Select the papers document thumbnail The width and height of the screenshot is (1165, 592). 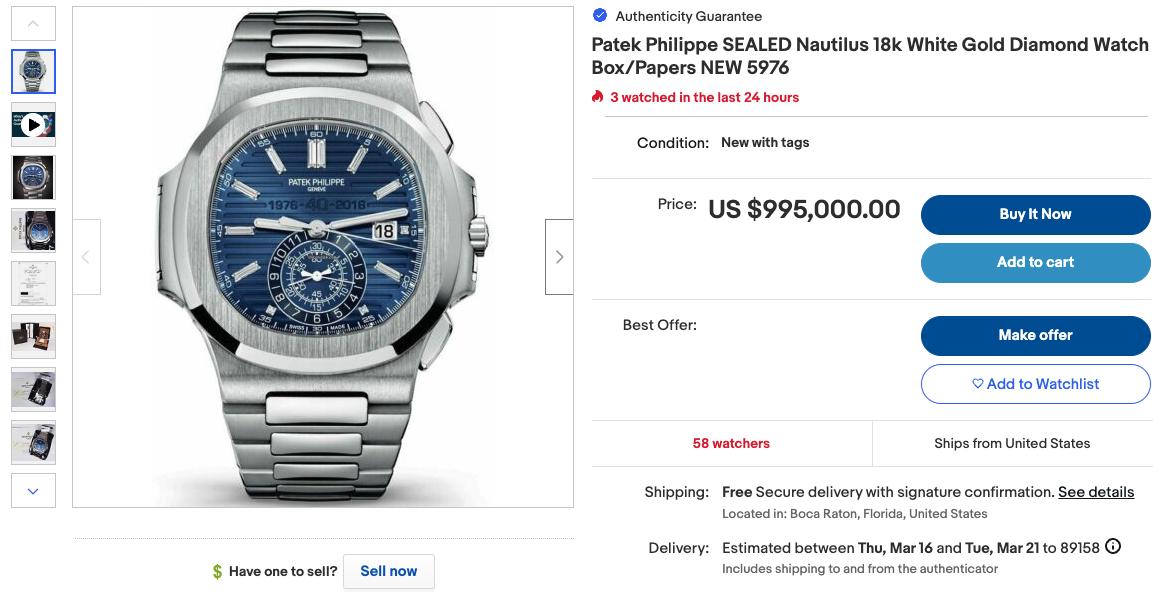(33, 284)
